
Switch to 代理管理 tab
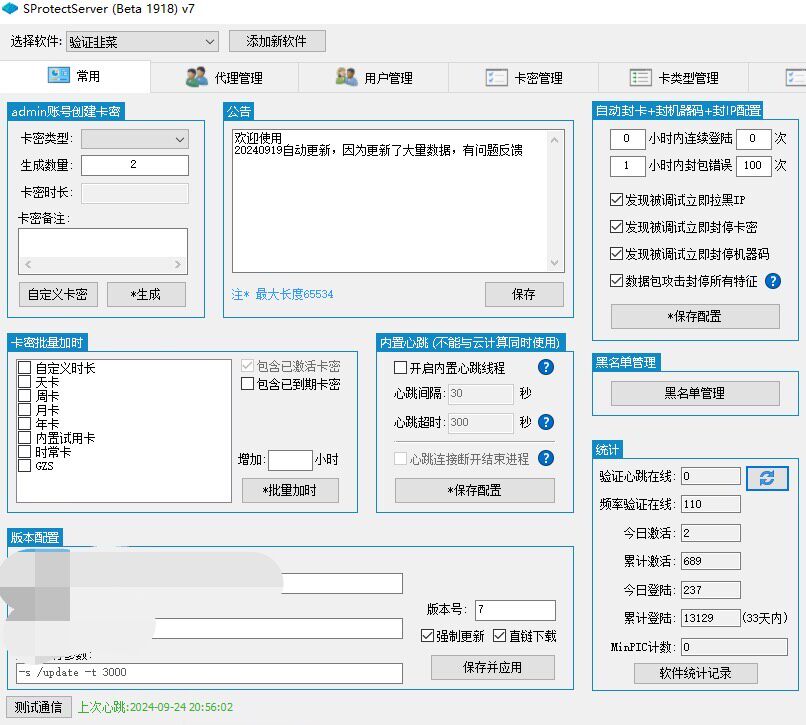tap(224, 78)
